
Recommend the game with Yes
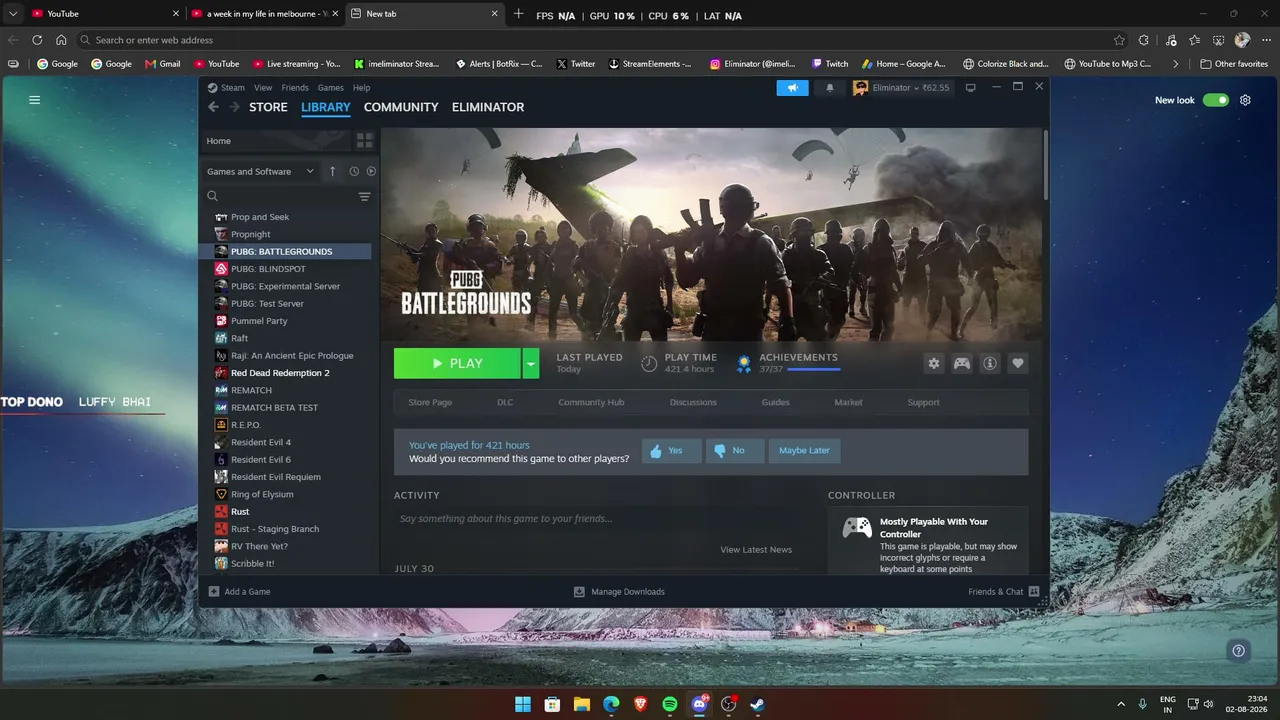coord(671,451)
